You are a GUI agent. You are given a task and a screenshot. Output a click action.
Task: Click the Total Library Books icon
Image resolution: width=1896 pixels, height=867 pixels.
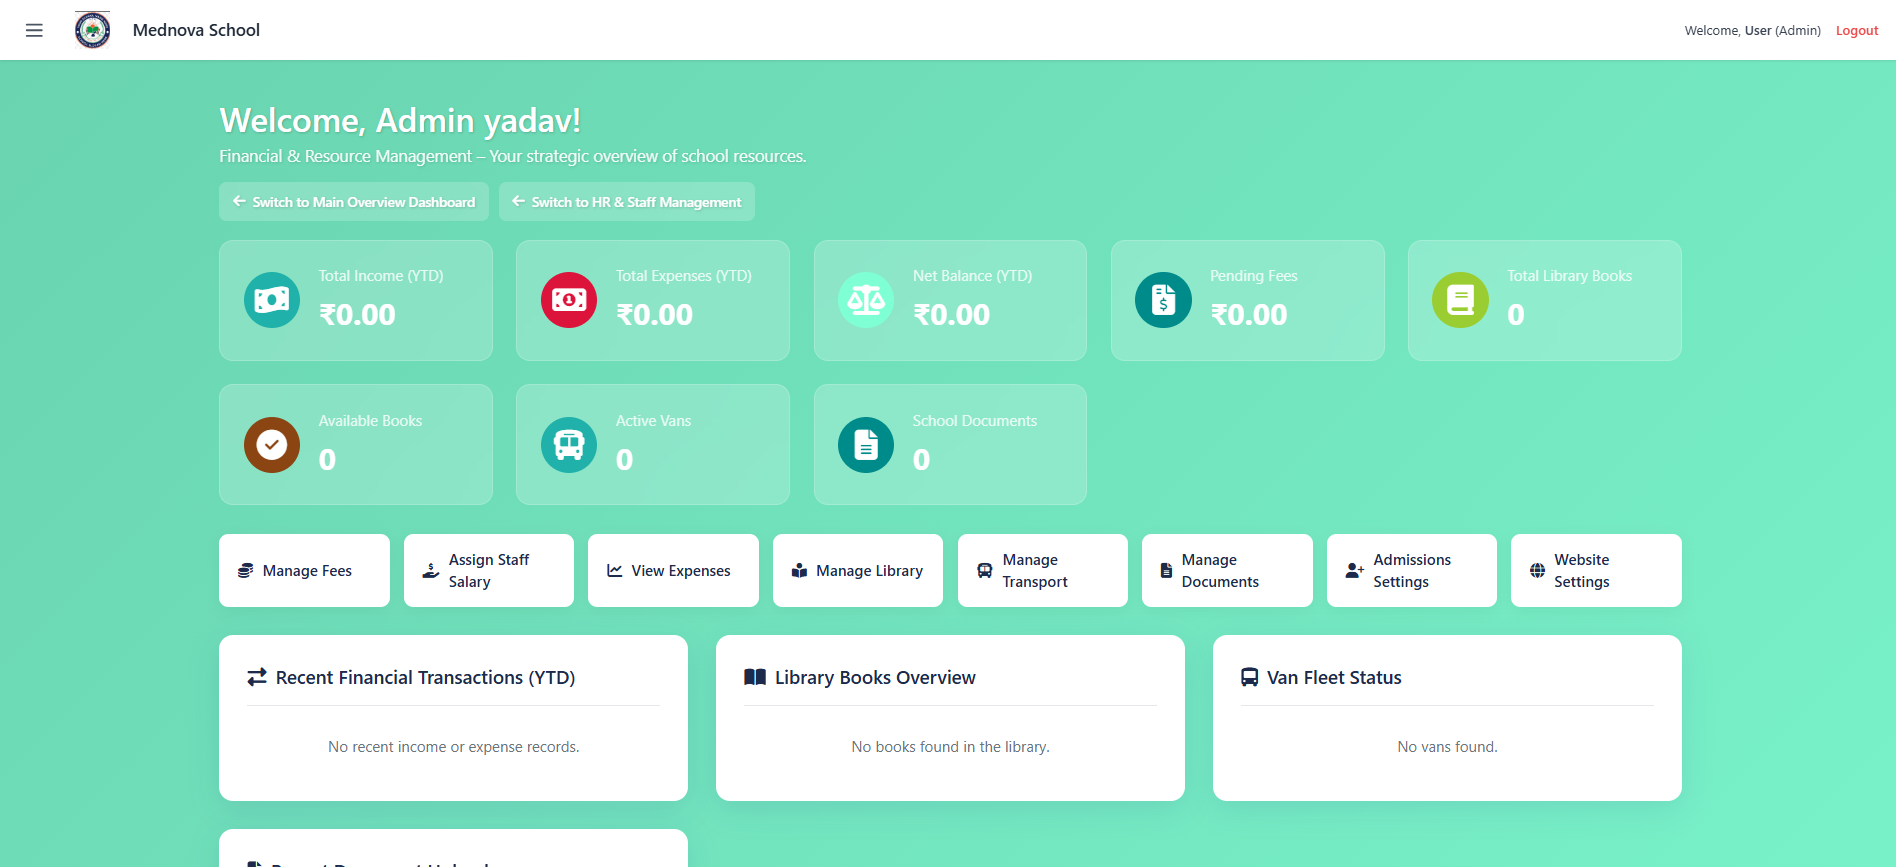tap(1460, 300)
